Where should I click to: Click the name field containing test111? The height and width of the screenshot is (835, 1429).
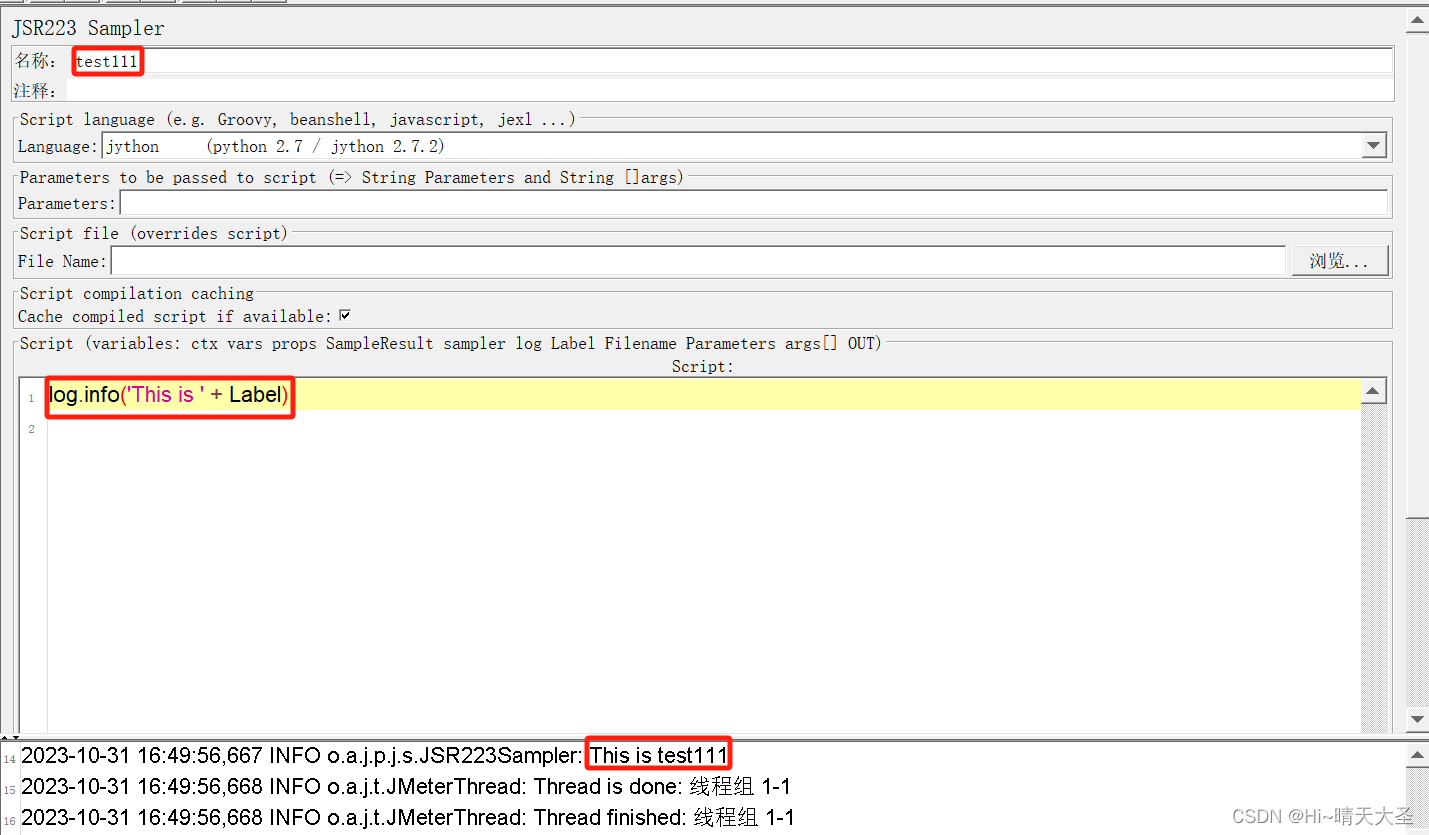coord(730,61)
